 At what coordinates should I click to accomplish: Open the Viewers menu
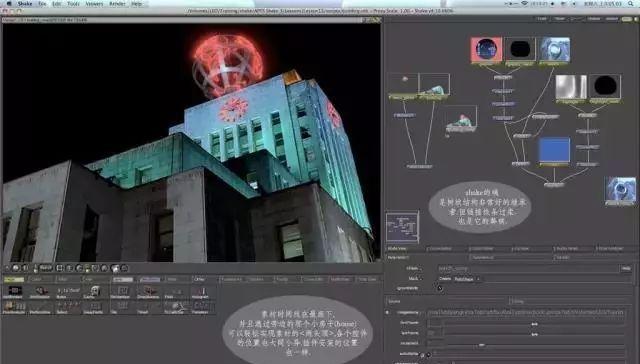[94, 4]
